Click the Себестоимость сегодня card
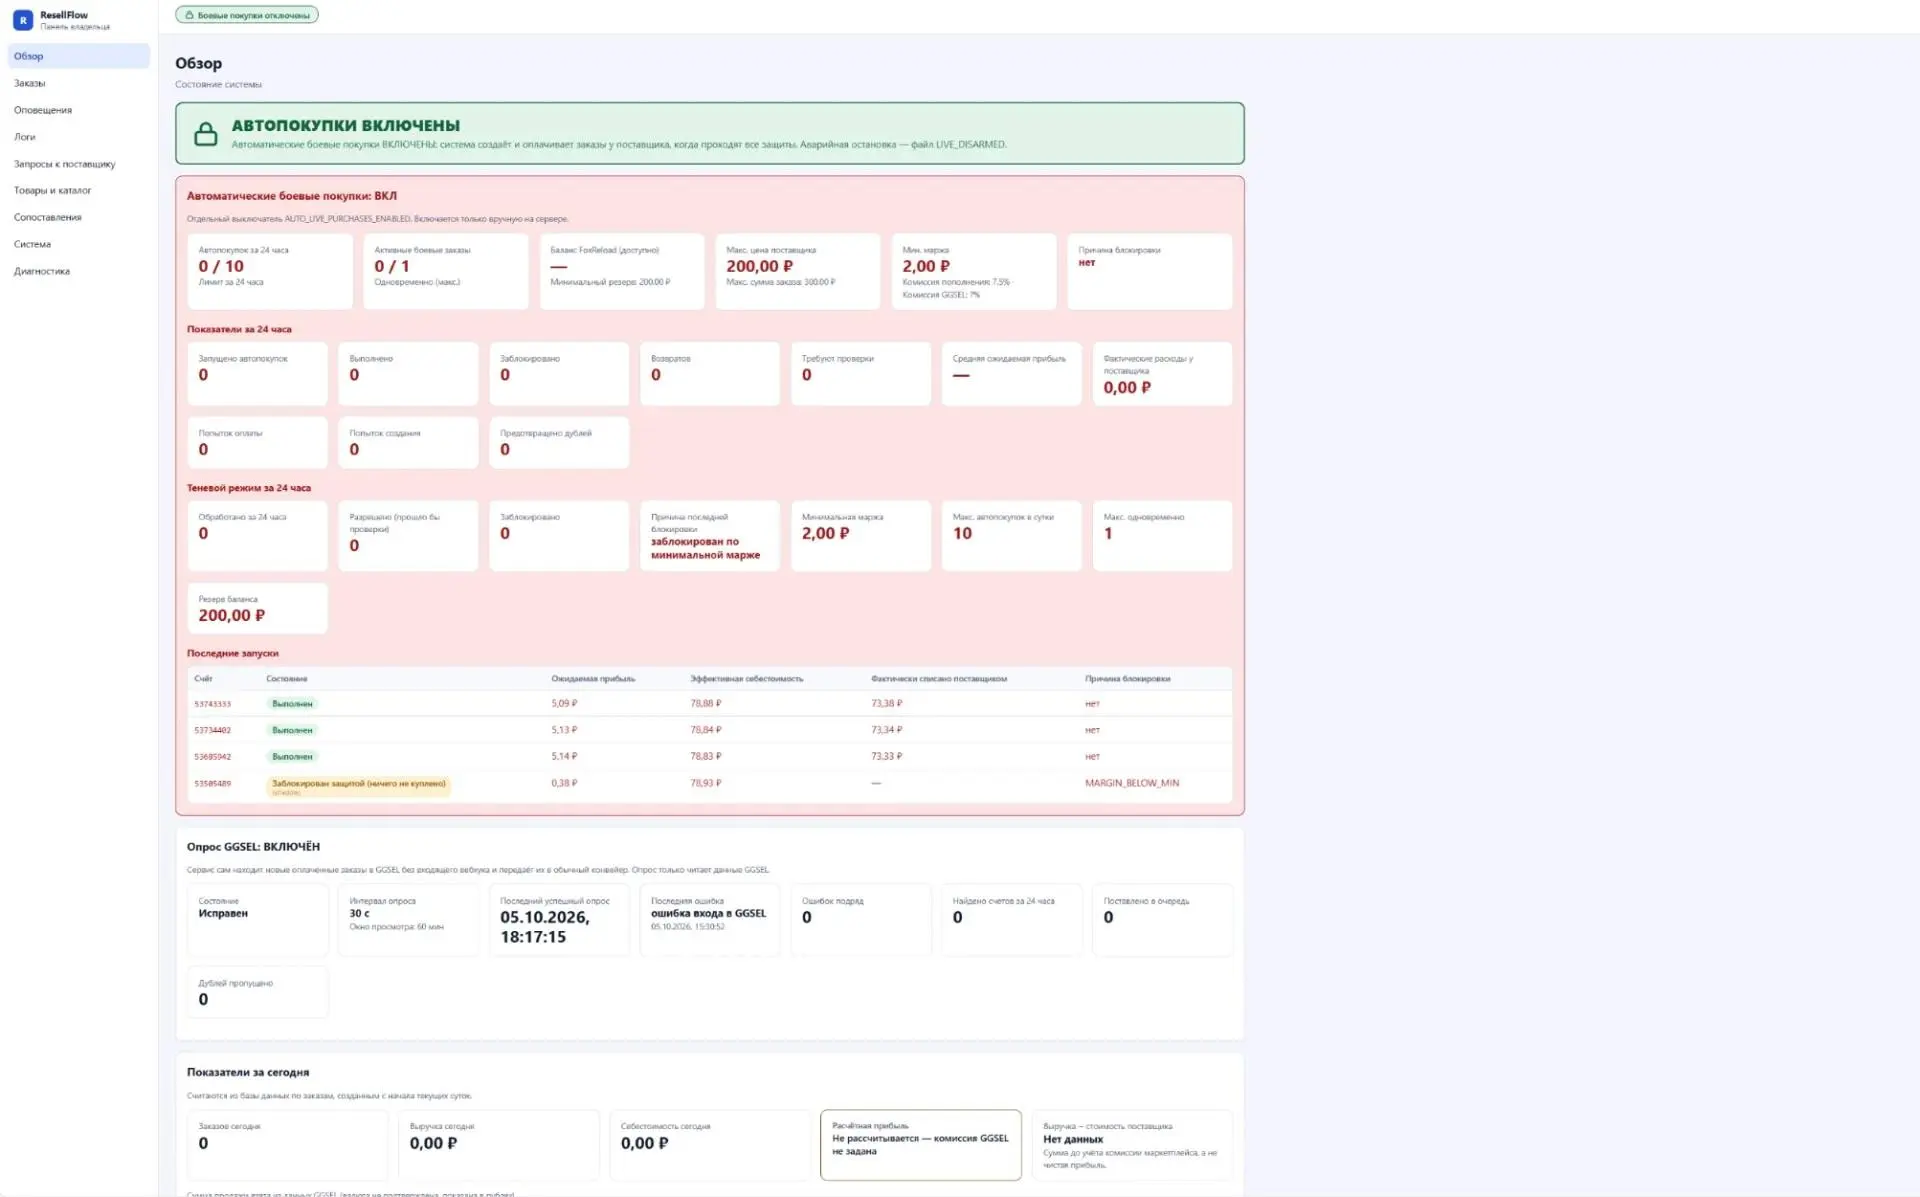 [710, 1145]
